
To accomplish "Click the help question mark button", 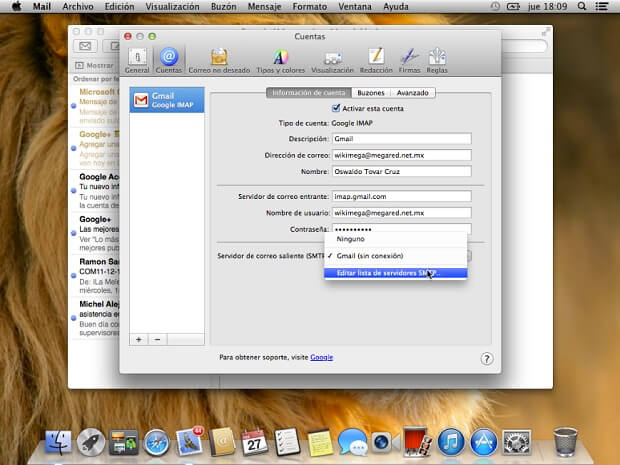I will 487,359.
